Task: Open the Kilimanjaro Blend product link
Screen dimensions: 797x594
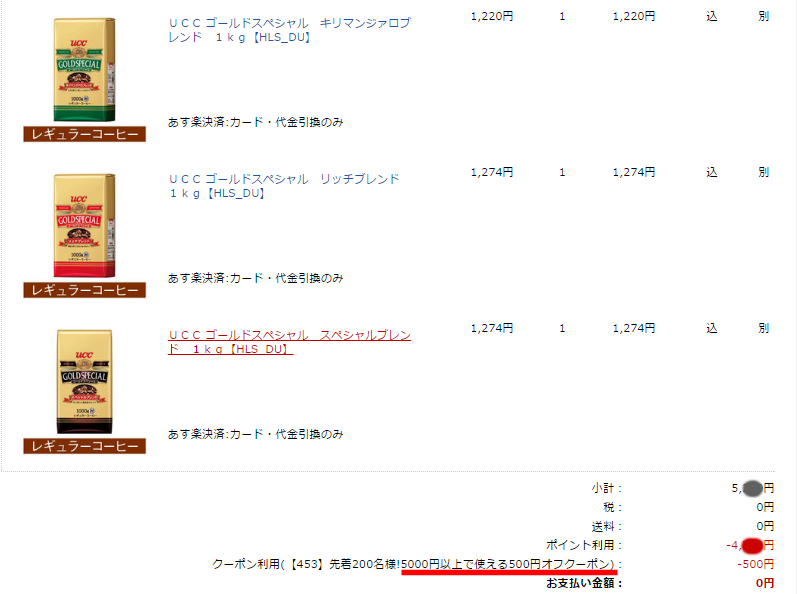Action: point(289,30)
